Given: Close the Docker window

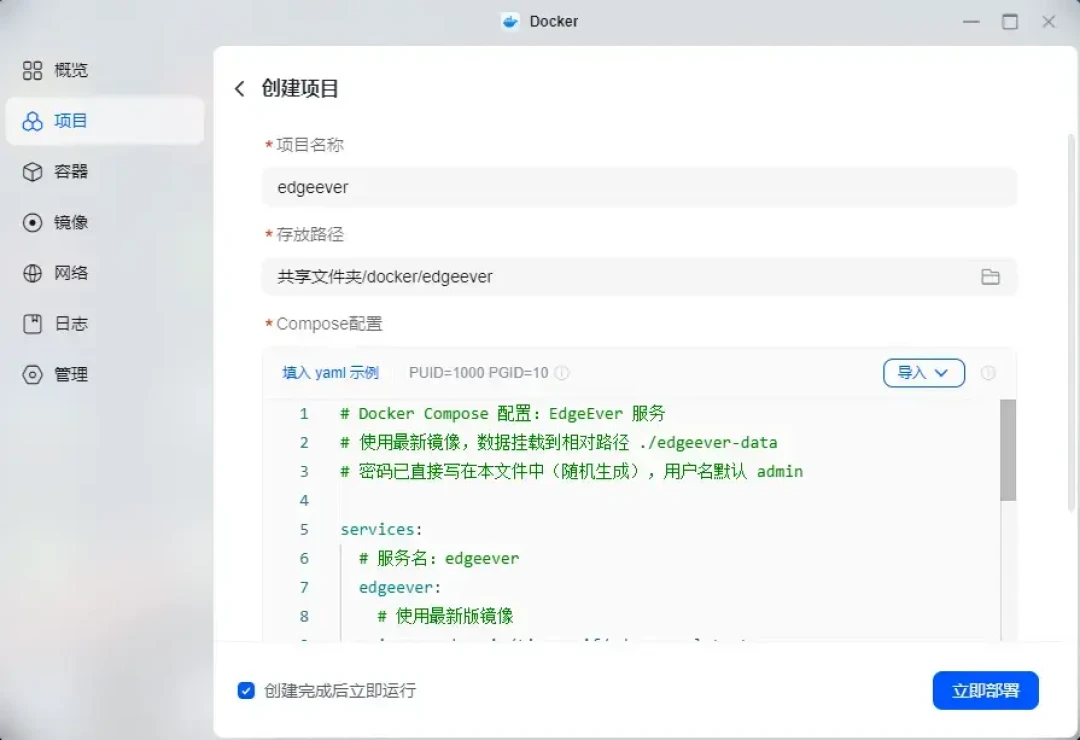Looking at the screenshot, I should coord(1048,21).
